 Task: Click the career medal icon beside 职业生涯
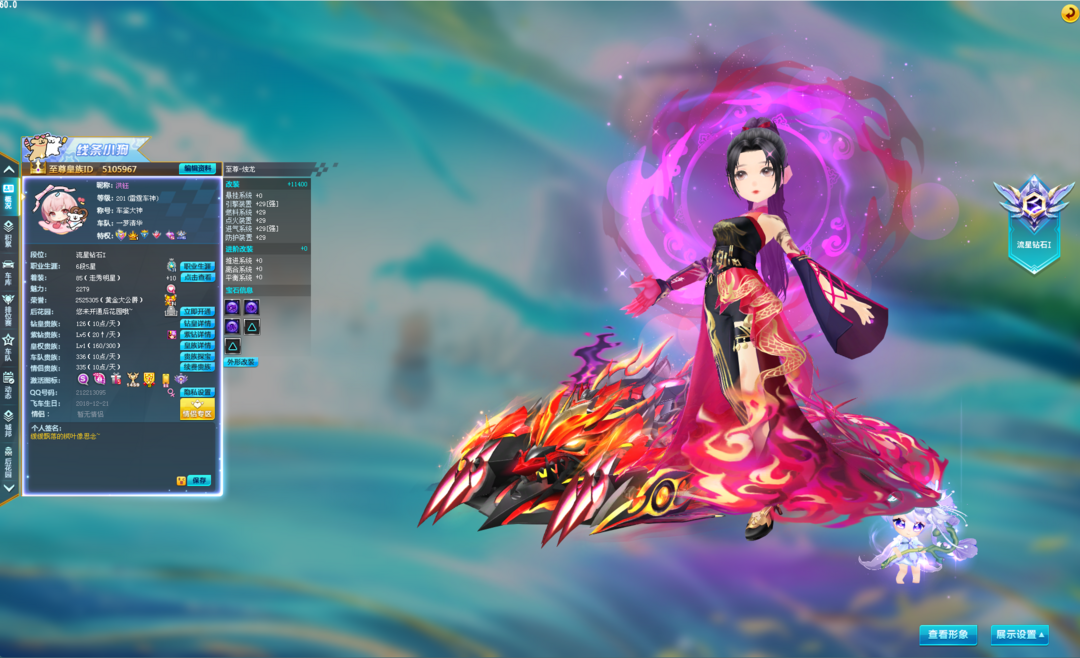pos(171,265)
